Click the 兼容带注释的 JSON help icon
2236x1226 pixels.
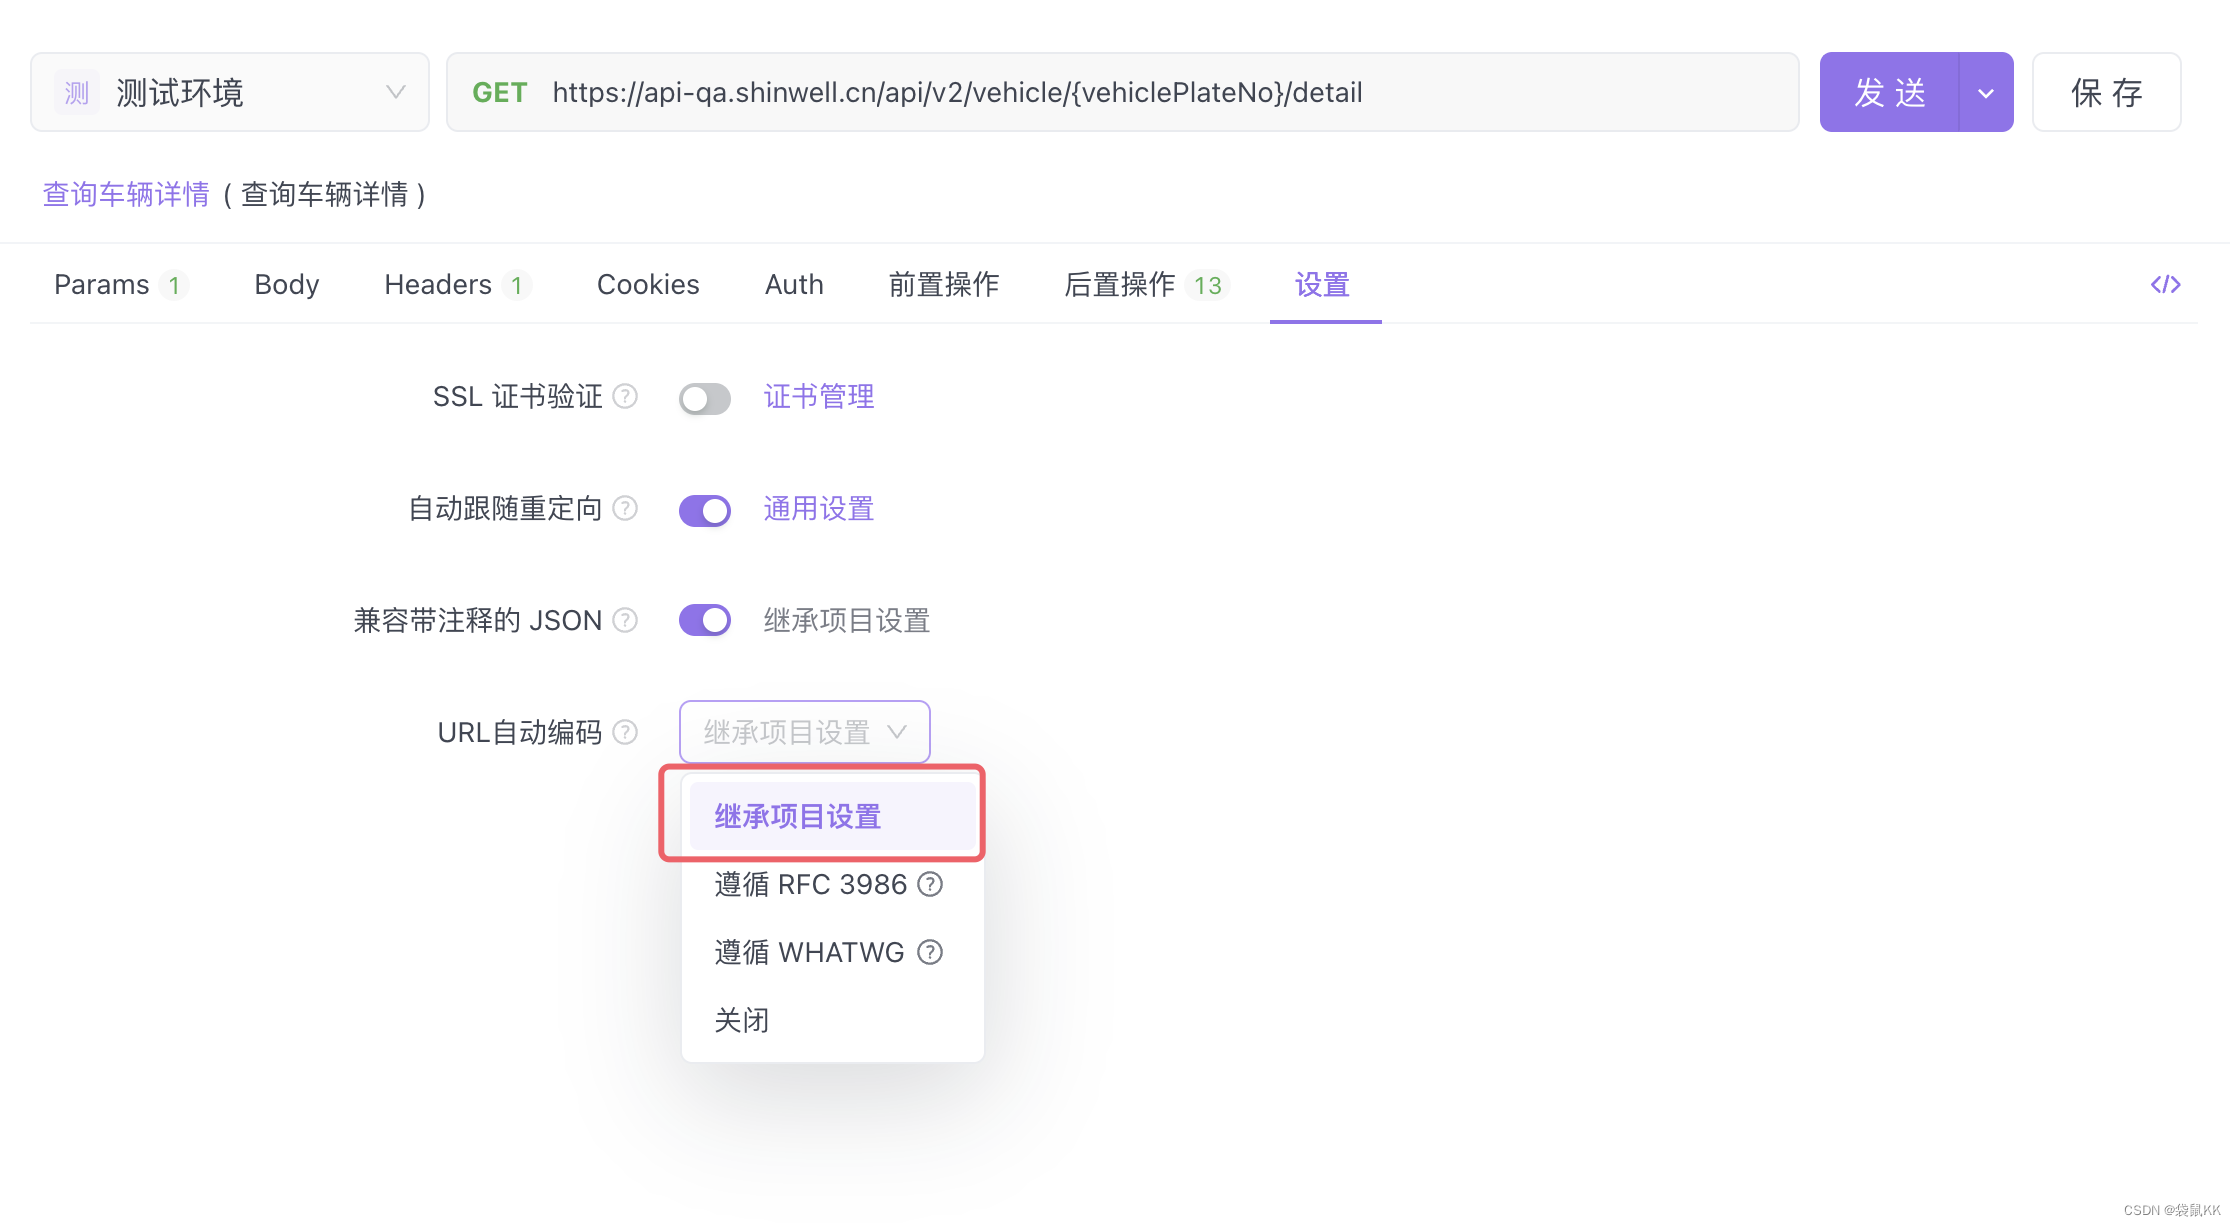(x=625, y=620)
